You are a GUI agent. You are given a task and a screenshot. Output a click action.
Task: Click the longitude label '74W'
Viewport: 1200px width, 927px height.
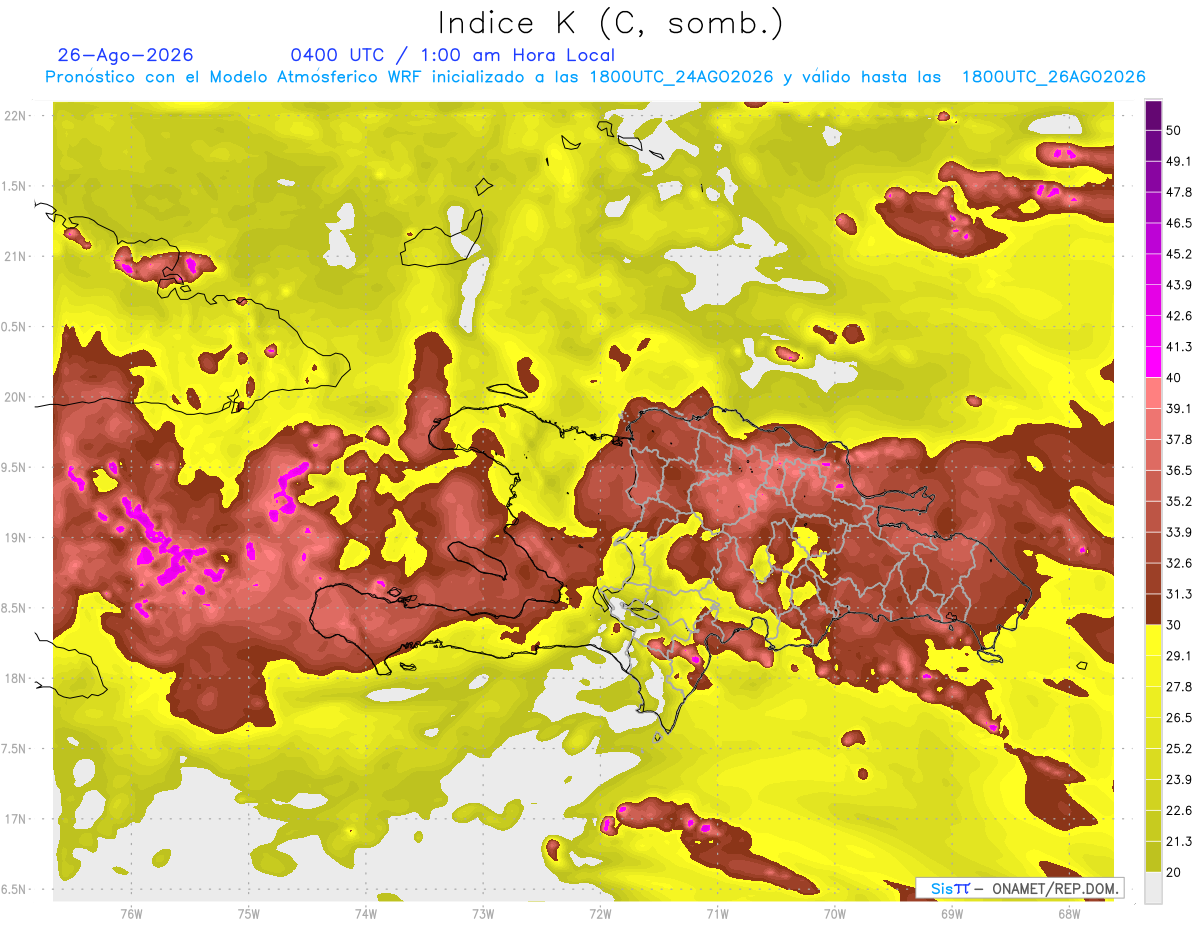[x=366, y=913]
